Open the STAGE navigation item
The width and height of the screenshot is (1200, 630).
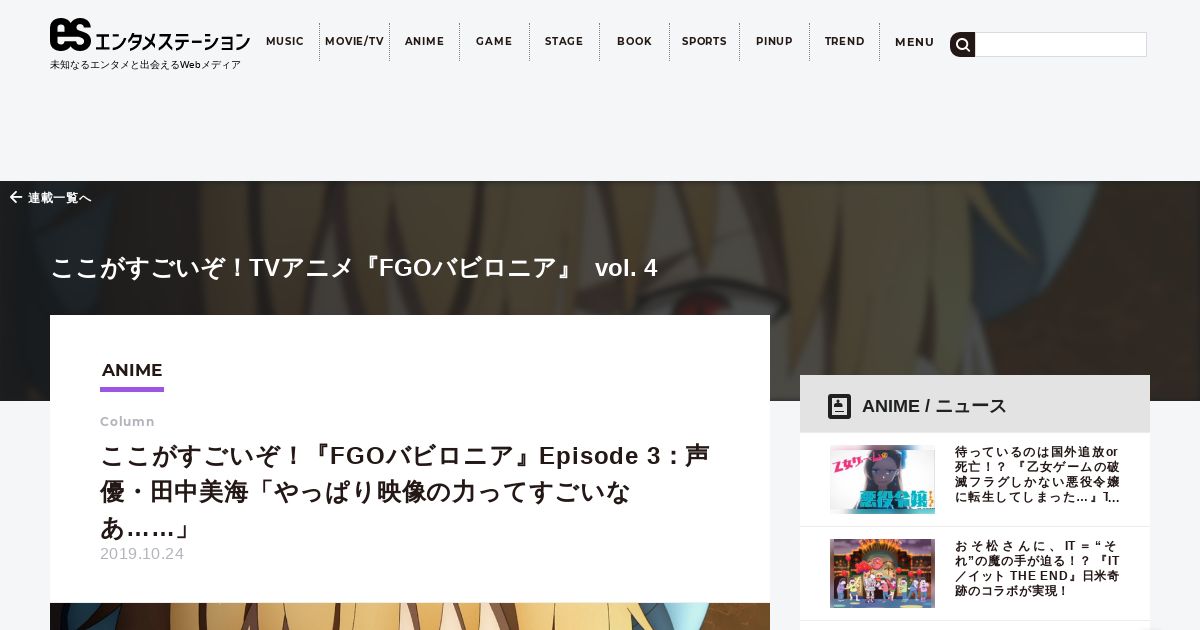pyautogui.click(x=564, y=42)
